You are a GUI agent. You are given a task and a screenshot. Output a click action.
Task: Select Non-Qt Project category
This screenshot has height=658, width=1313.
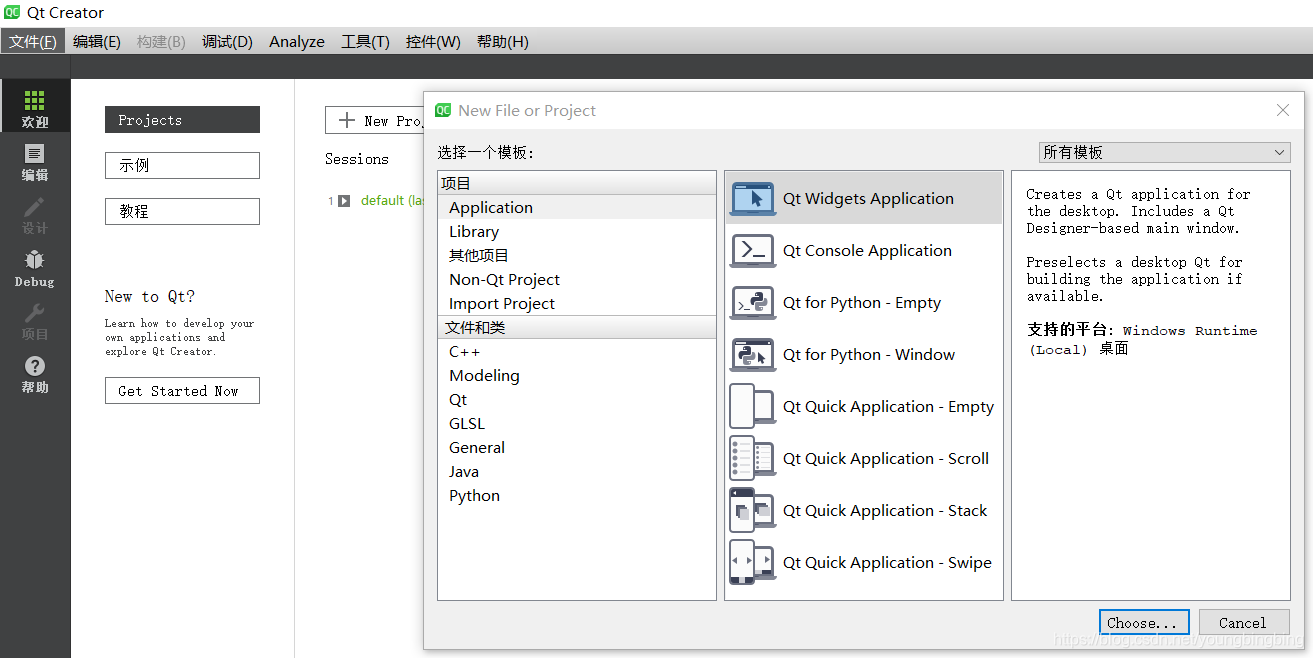tap(577, 279)
